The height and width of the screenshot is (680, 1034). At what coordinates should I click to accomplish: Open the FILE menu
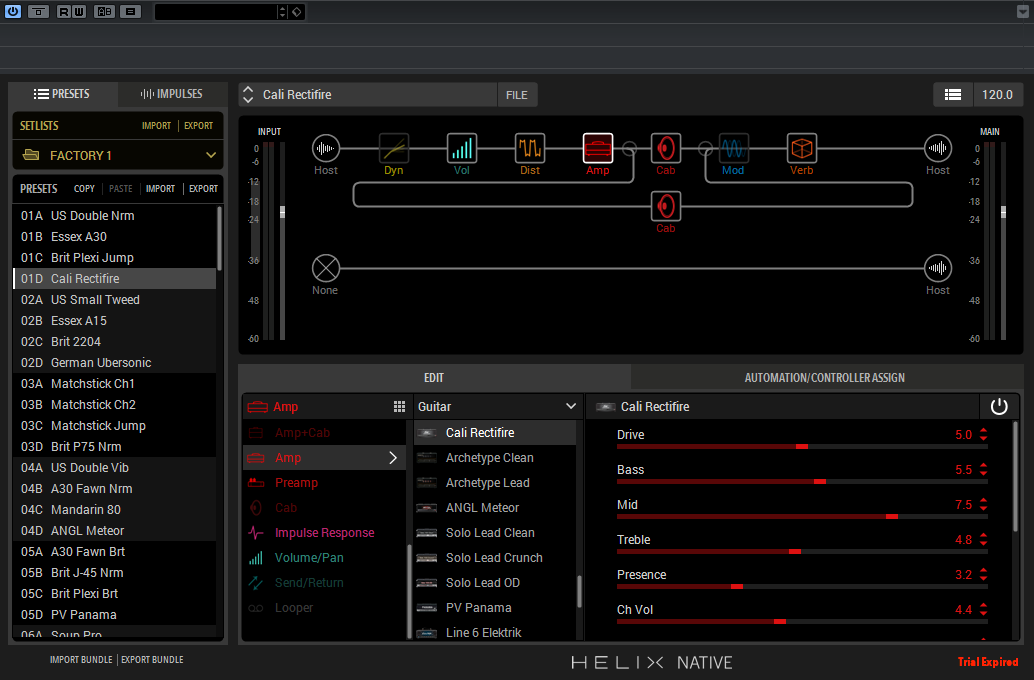click(517, 95)
